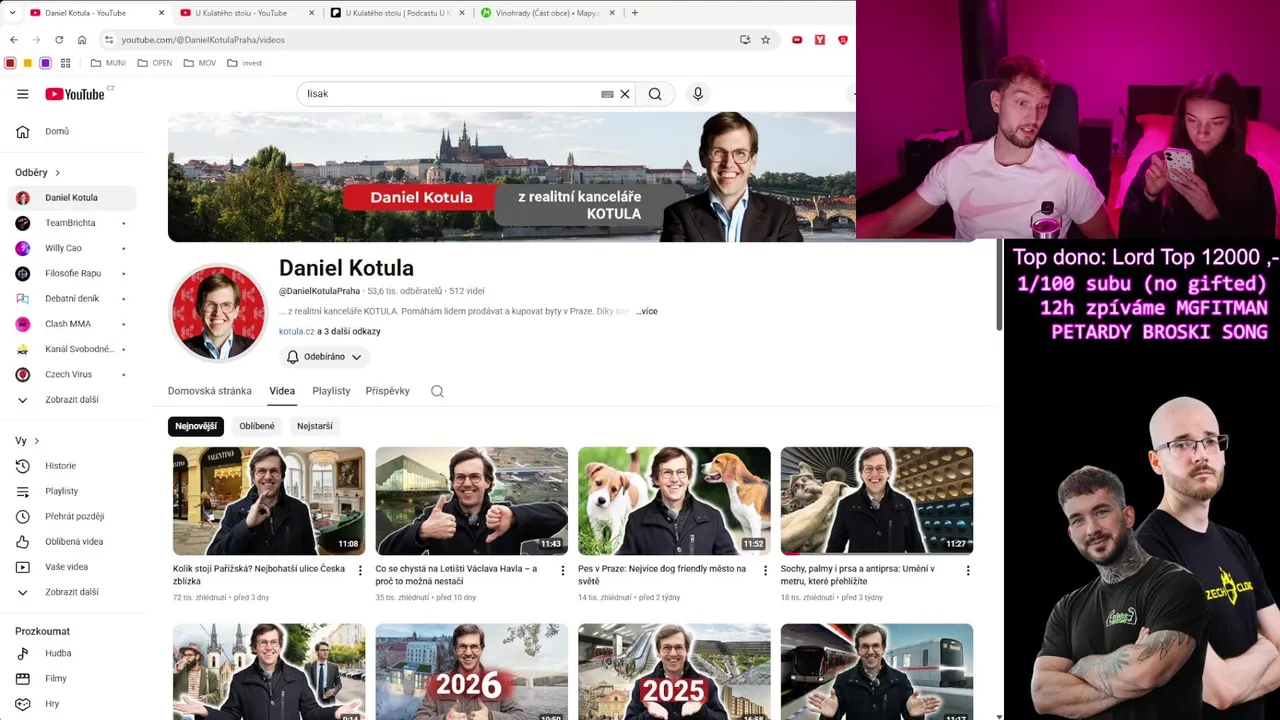Screen dimensions: 1280x720
Task: Close the Daniel Kotula browser tab
Action: pyautogui.click(x=162, y=13)
